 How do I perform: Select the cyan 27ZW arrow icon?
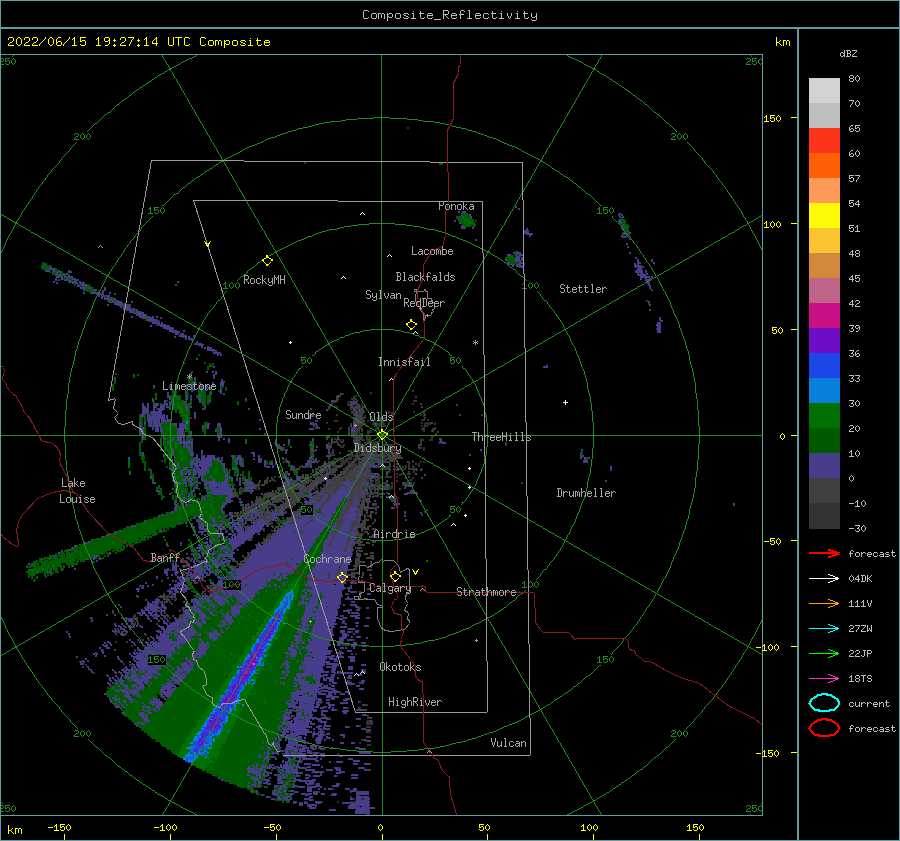[x=824, y=629]
